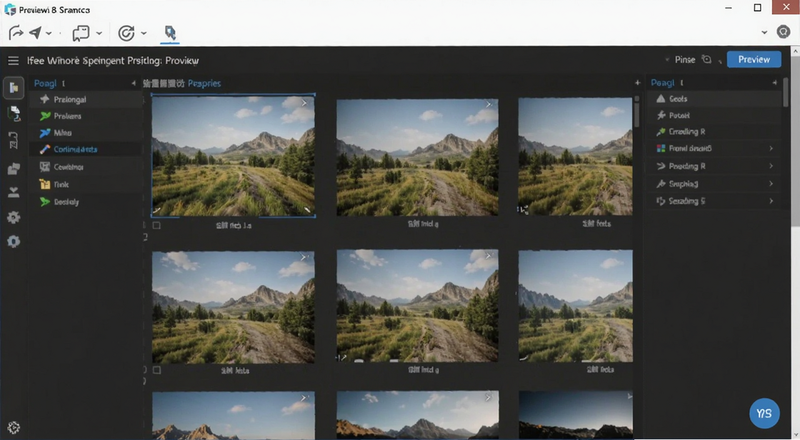Click the blue Preview button

pos(754,59)
